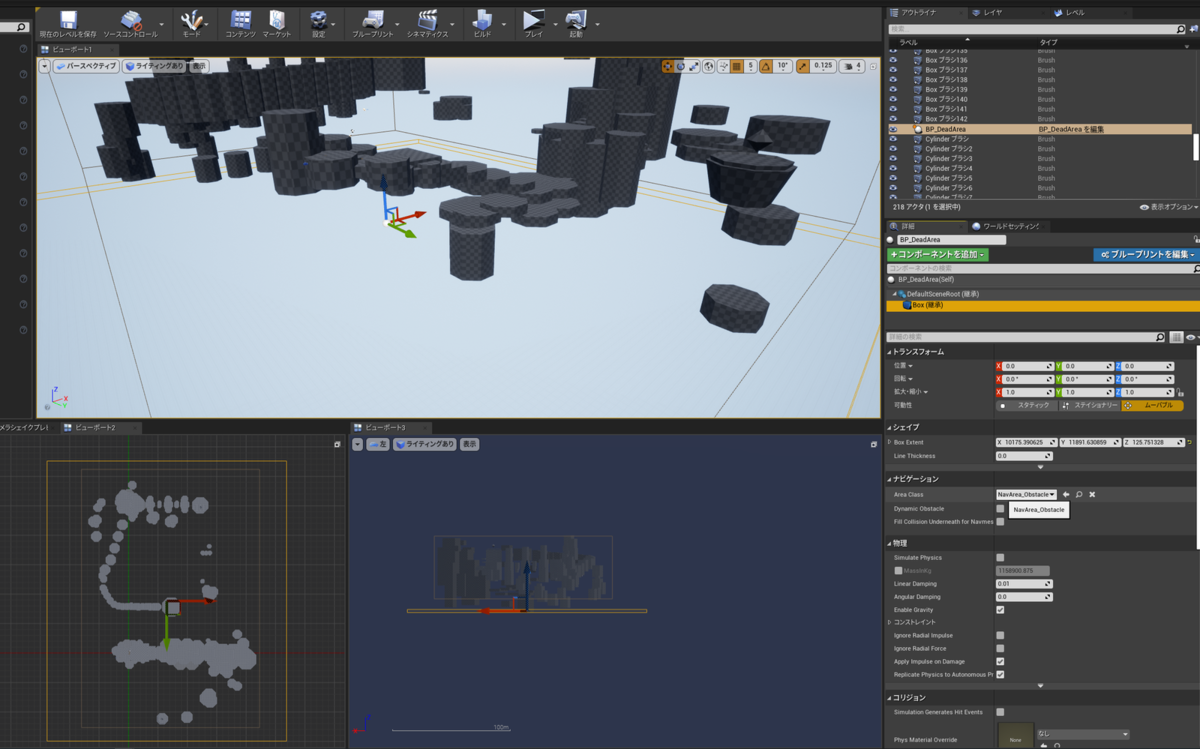Toggle world/local coordinate globe icon
The width and height of the screenshot is (1200, 749).
click(x=708, y=66)
